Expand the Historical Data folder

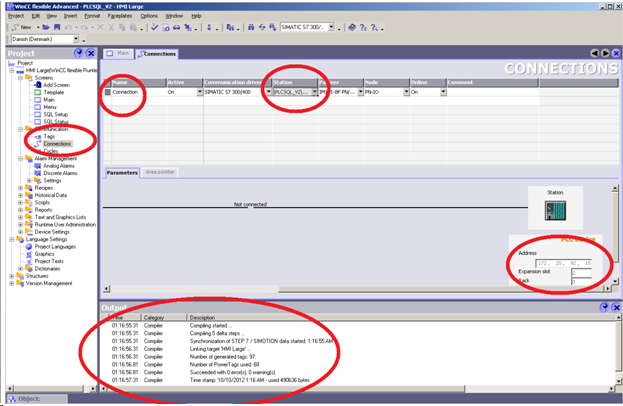pos(21,195)
